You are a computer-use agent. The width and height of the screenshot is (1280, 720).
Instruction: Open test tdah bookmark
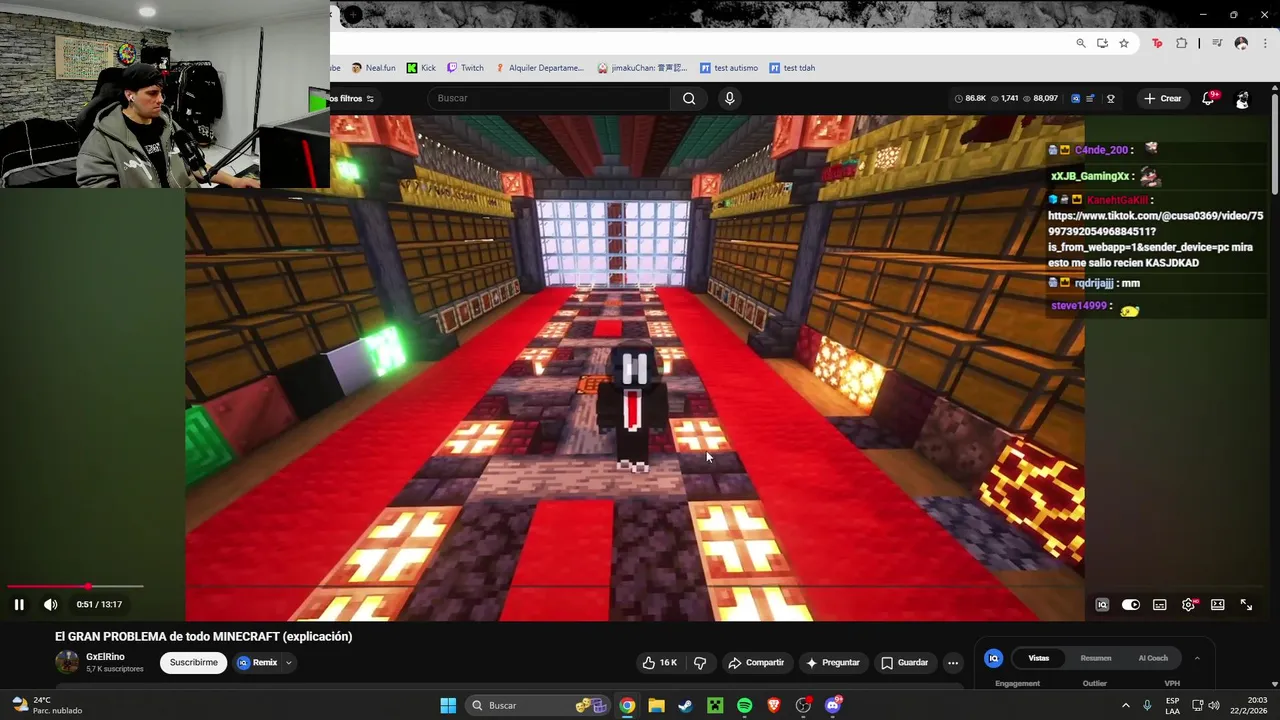tap(792, 68)
